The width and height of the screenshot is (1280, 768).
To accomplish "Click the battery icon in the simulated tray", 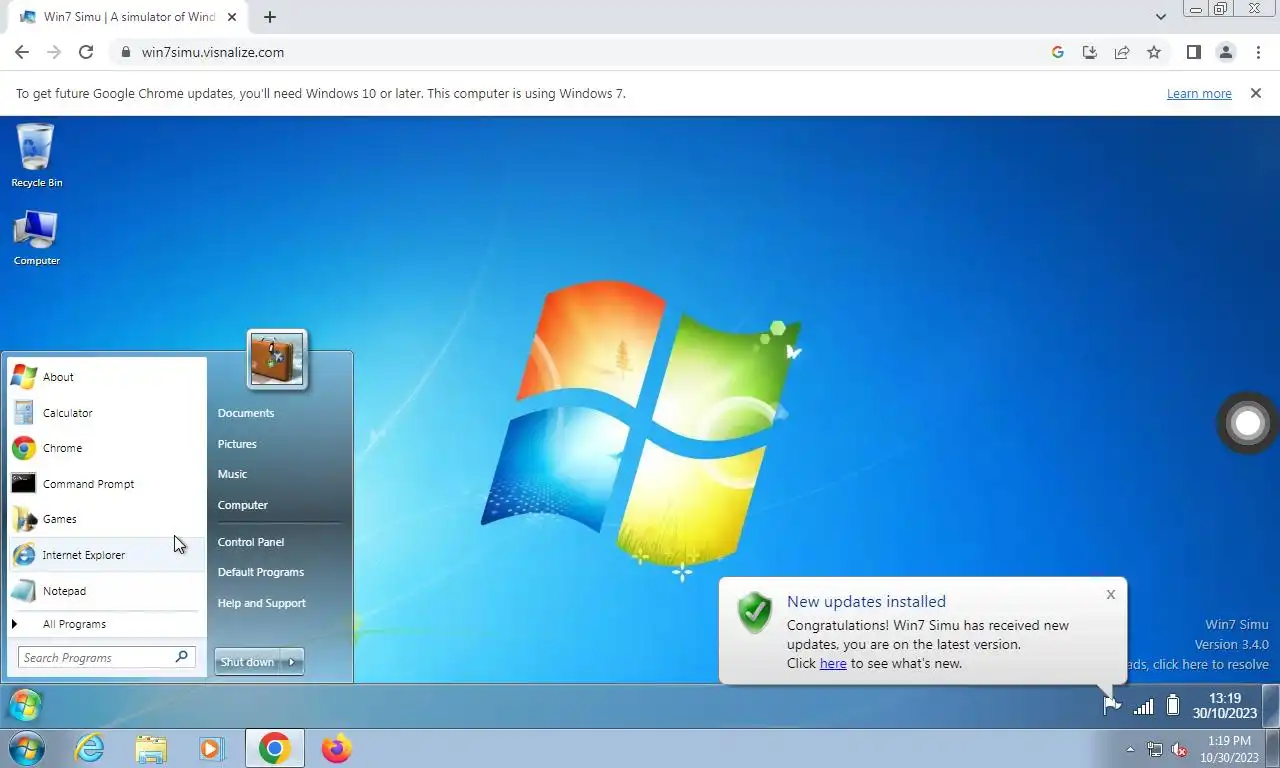I will pos(1173,706).
